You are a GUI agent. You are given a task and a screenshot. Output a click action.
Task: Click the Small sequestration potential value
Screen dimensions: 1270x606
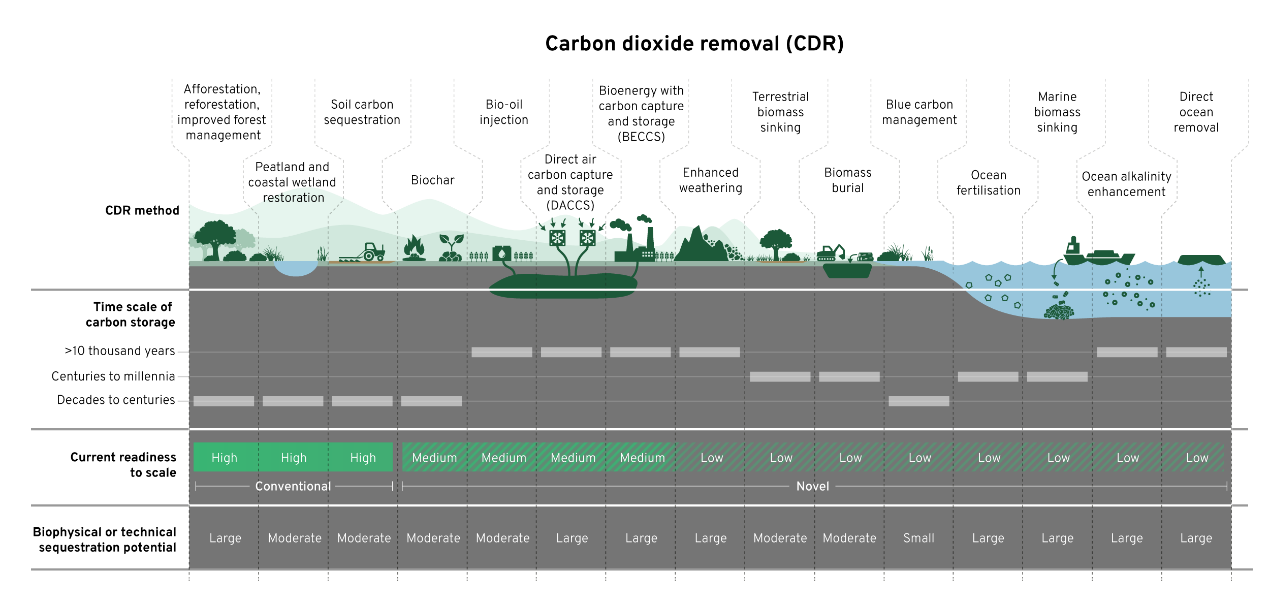point(918,538)
